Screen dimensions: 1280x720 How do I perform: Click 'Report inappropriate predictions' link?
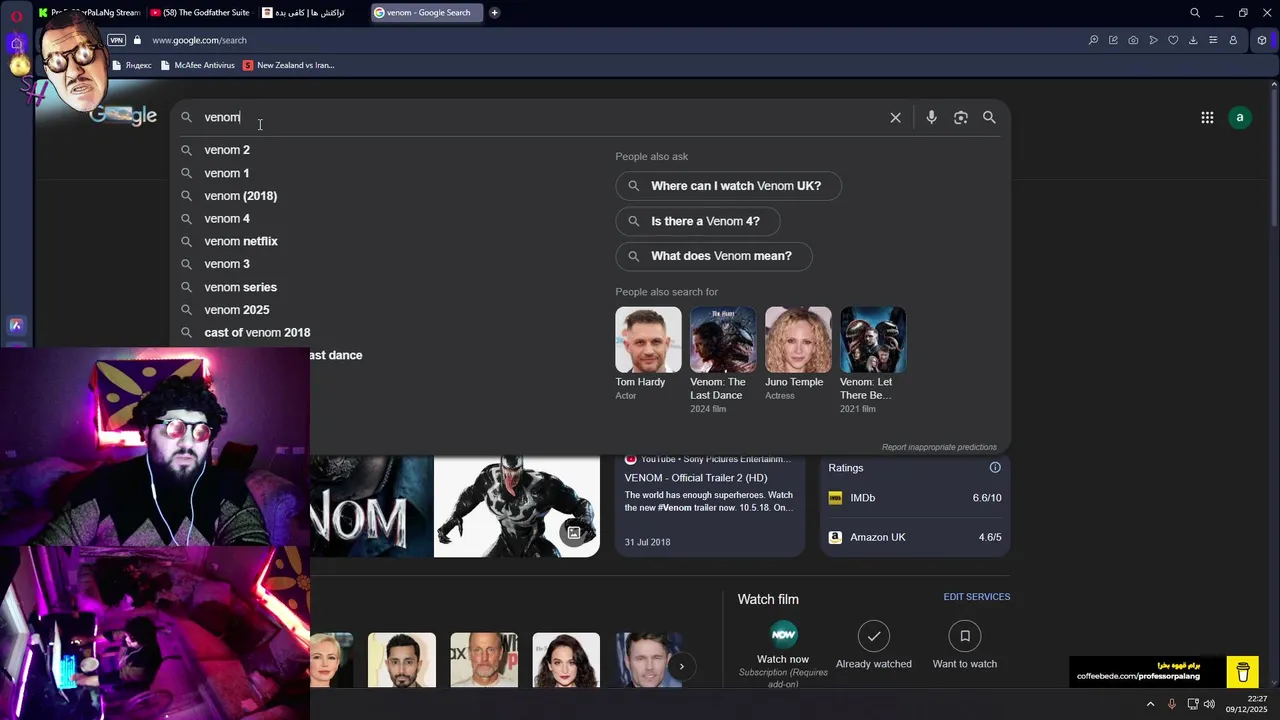[939, 447]
